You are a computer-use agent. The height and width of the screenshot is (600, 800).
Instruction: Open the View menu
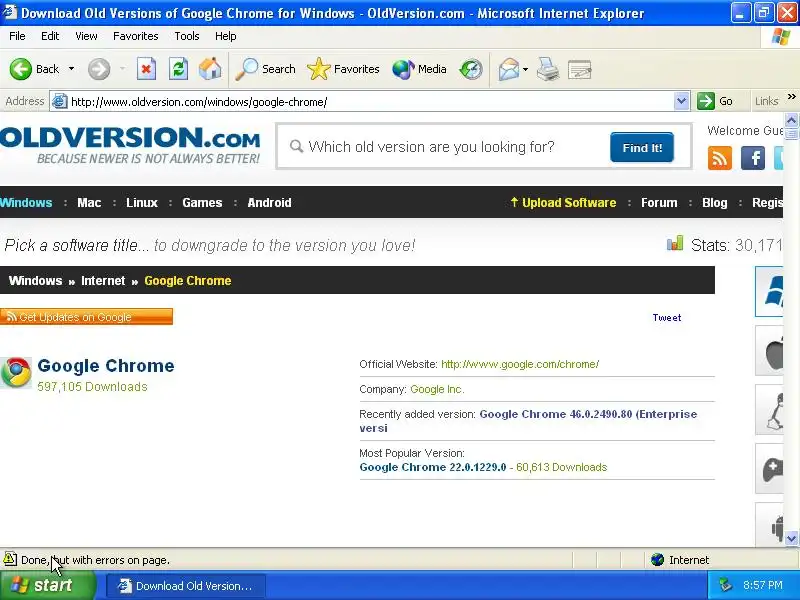click(86, 36)
